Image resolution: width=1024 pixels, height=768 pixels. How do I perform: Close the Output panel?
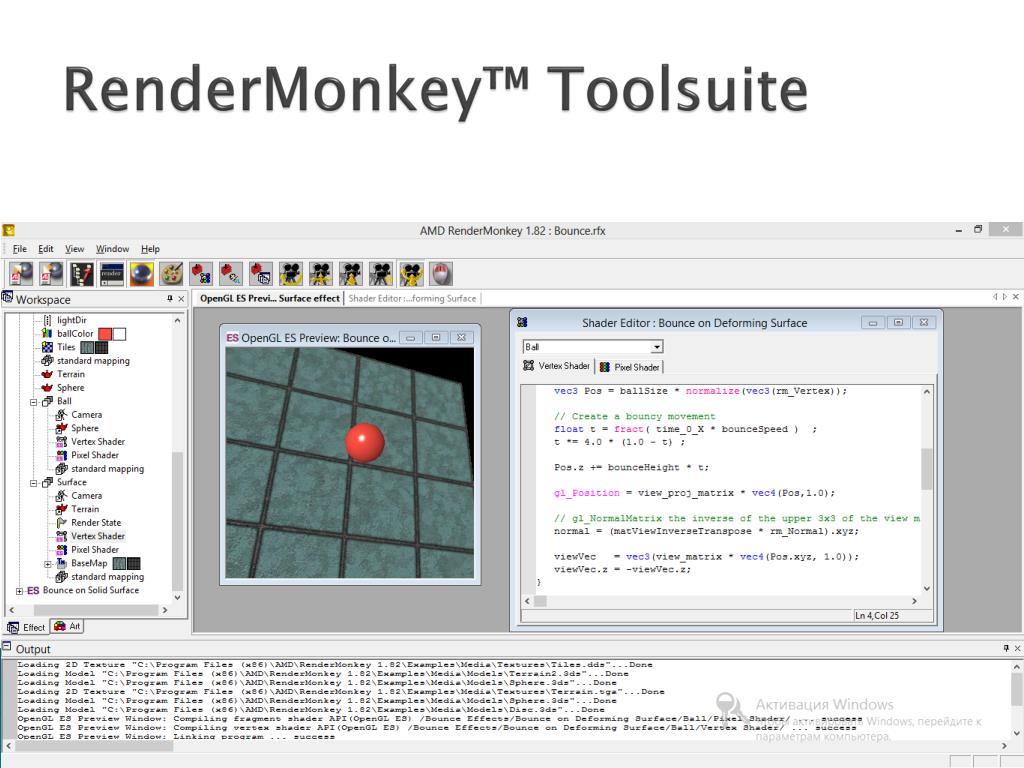[1017, 648]
